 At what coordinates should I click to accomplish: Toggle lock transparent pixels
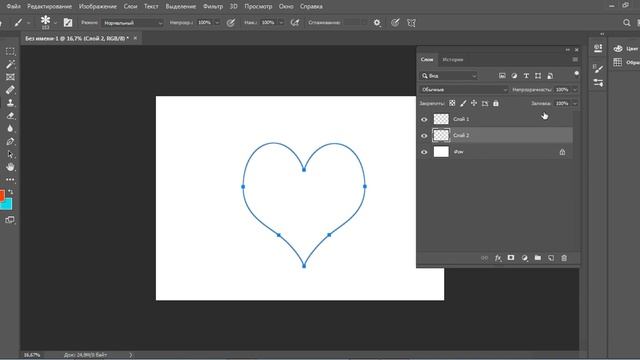point(452,103)
